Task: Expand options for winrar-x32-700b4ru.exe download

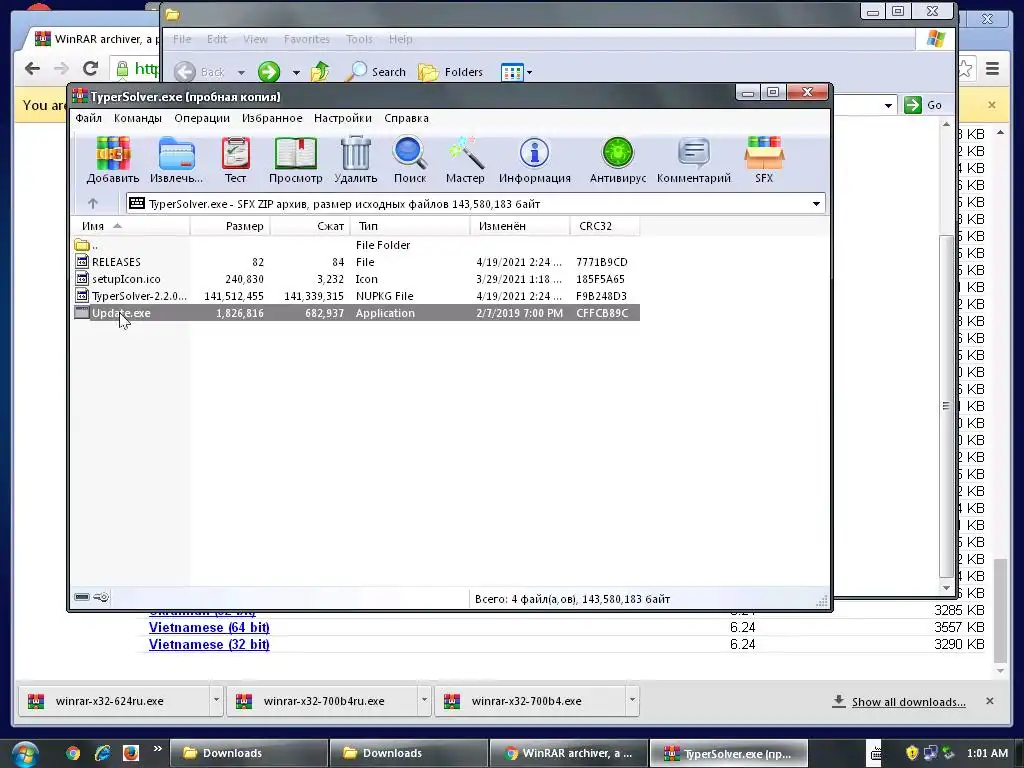Action: [x=424, y=700]
